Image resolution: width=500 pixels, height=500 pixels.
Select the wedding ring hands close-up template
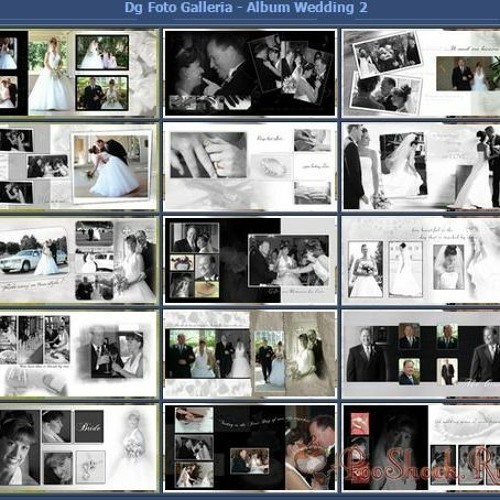point(250,167)
